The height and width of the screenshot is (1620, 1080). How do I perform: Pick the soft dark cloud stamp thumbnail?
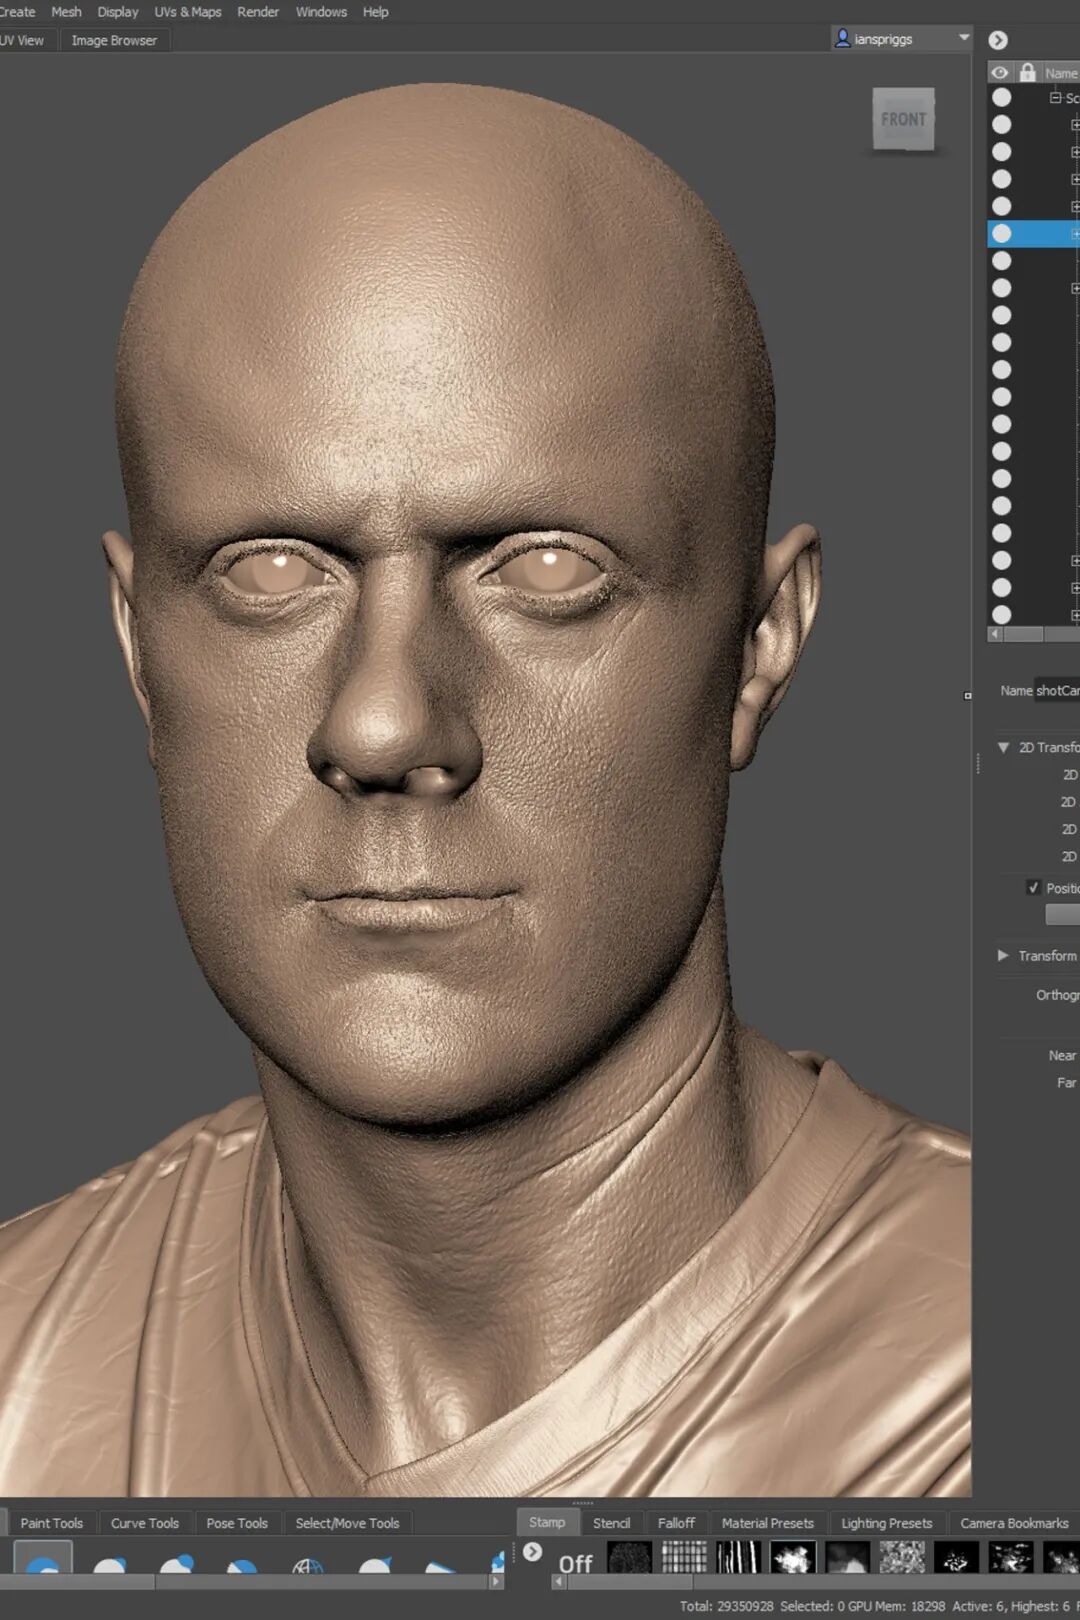click(847, 1558)
